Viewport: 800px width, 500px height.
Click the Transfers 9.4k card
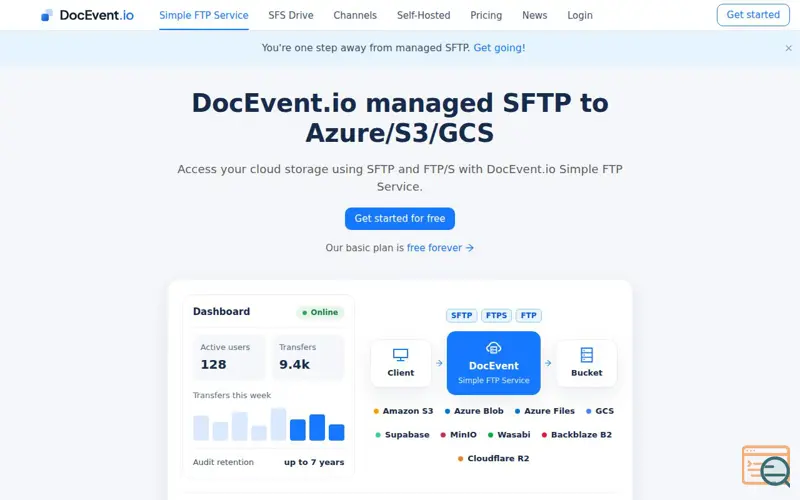point(308,357)
